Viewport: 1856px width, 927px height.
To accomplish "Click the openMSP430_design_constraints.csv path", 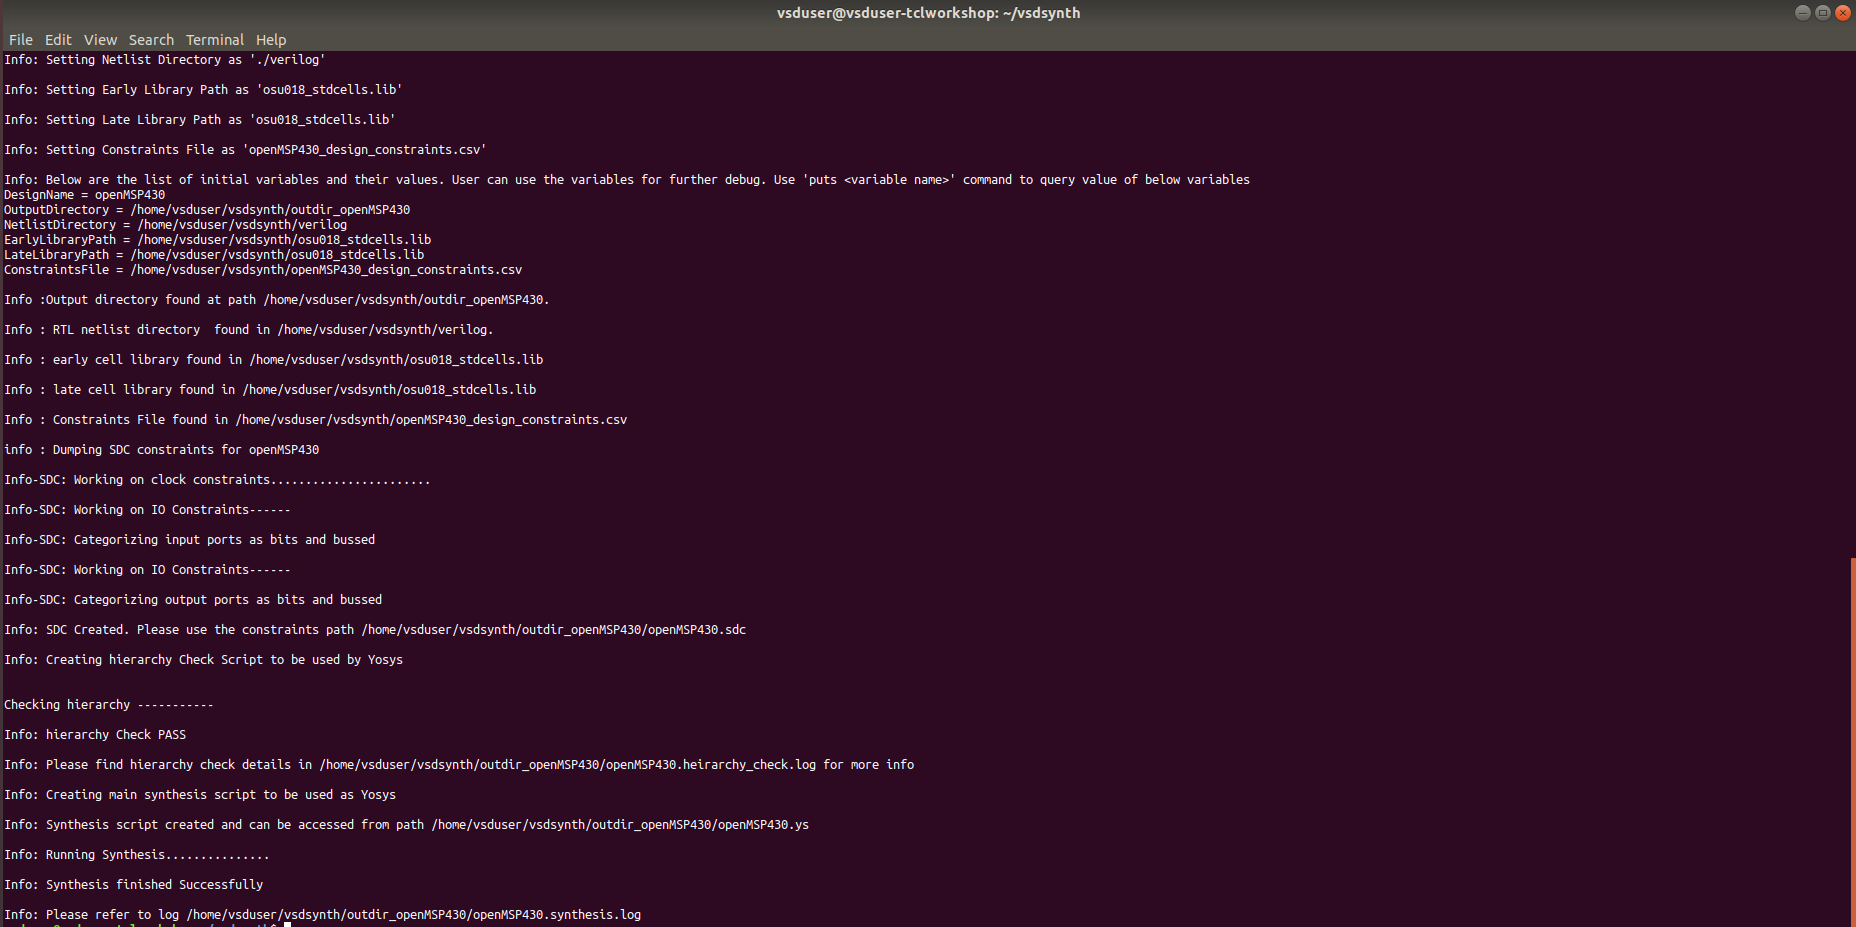I will [431, 419].
